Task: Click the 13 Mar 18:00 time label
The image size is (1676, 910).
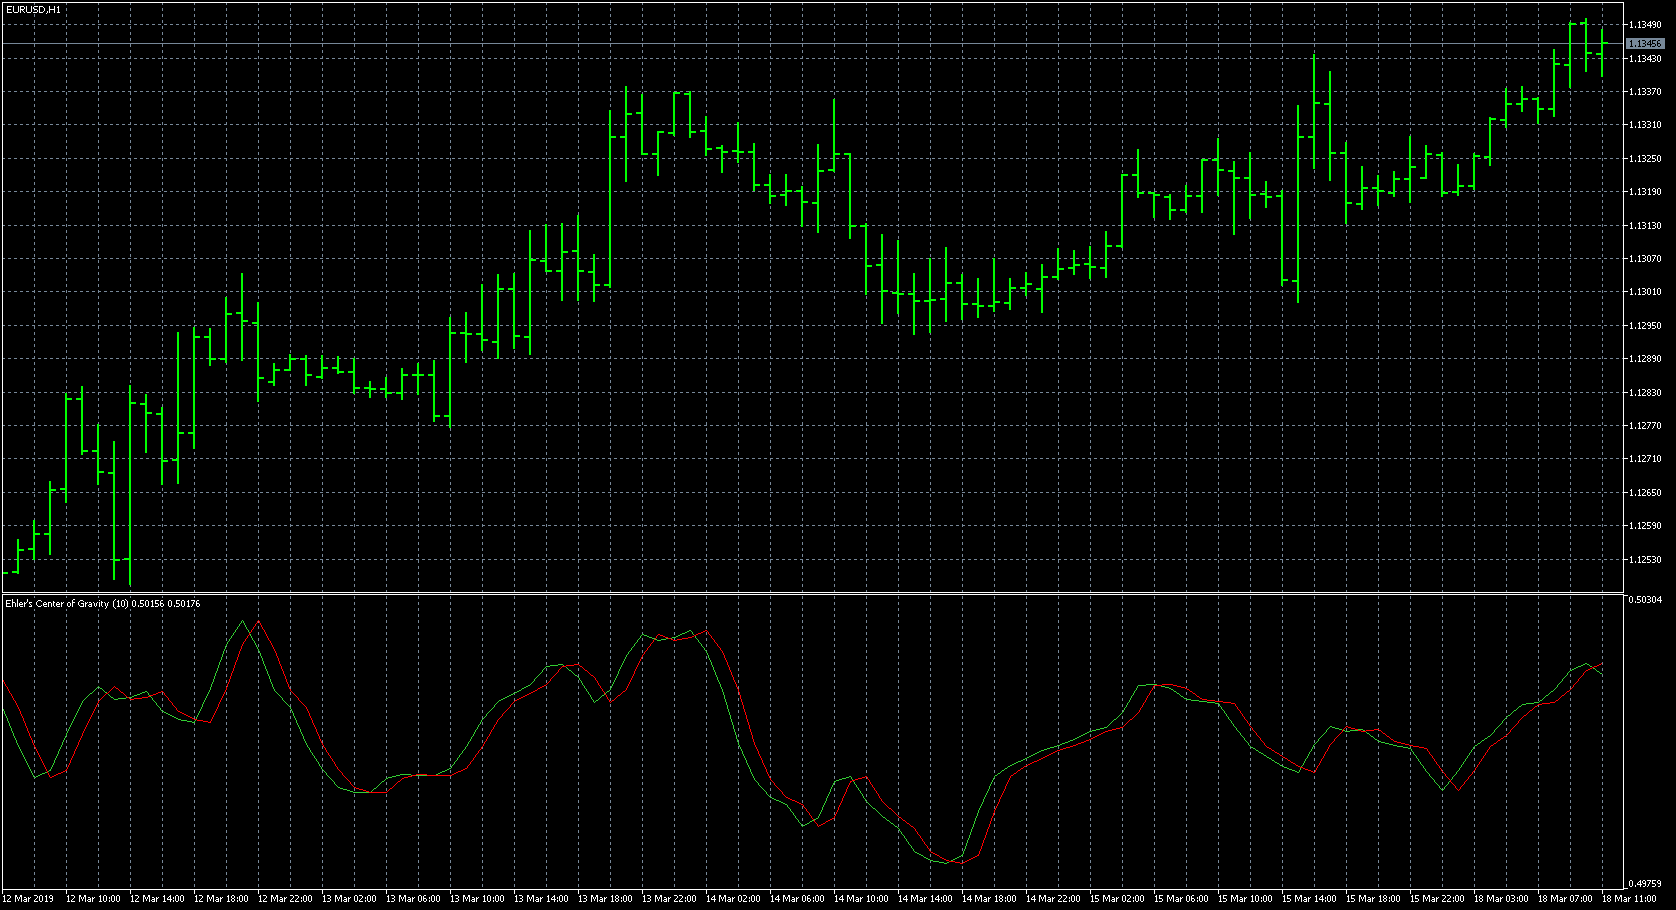Action: (x=605, y=899)
